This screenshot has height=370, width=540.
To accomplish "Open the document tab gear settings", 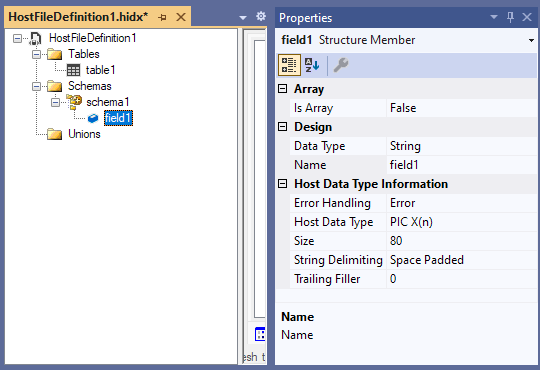I will (261, 16).
